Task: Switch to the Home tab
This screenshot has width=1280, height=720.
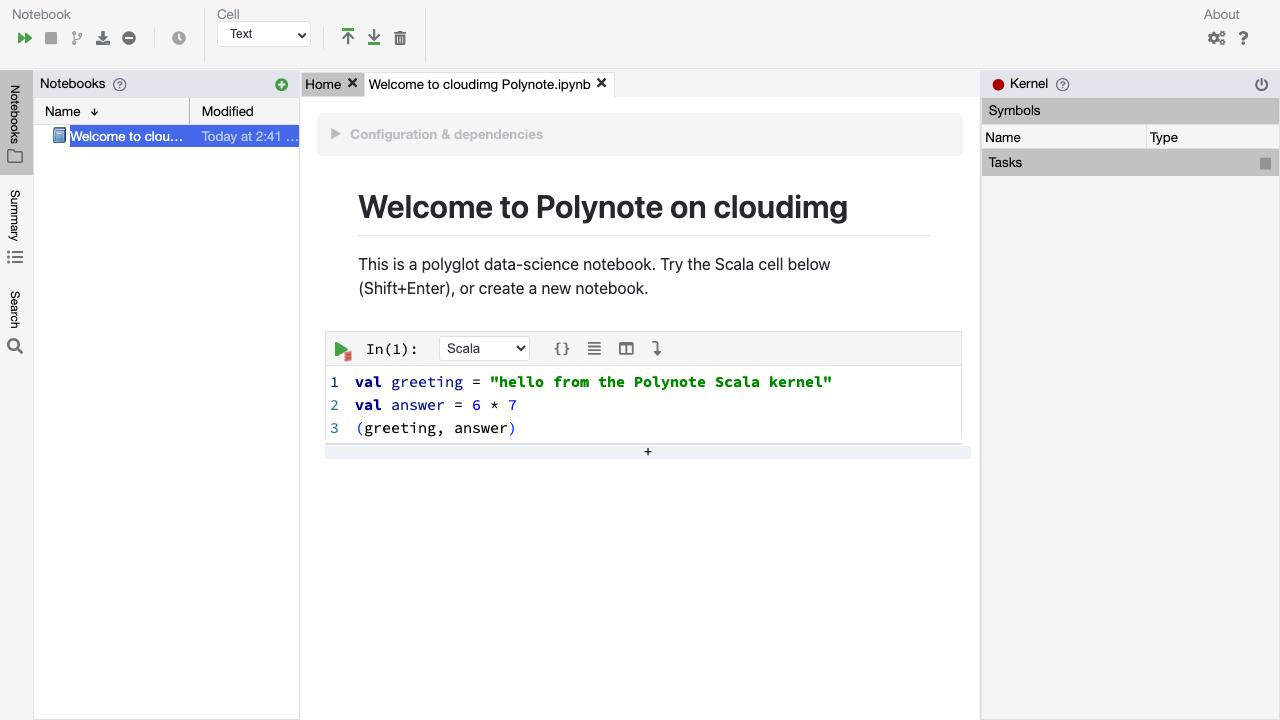Action: coord(323,84)
